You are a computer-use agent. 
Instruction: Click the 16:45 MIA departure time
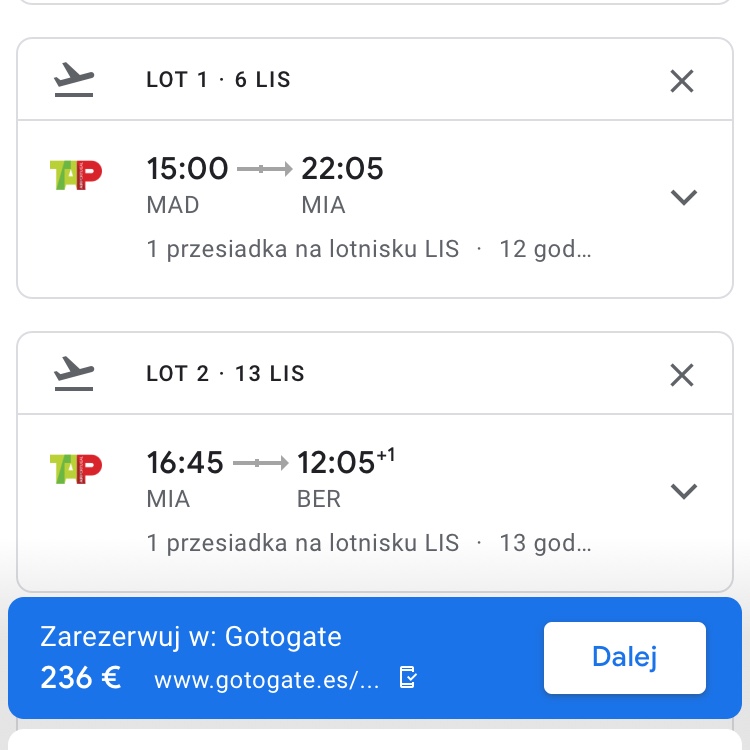(x=185, y=462)
